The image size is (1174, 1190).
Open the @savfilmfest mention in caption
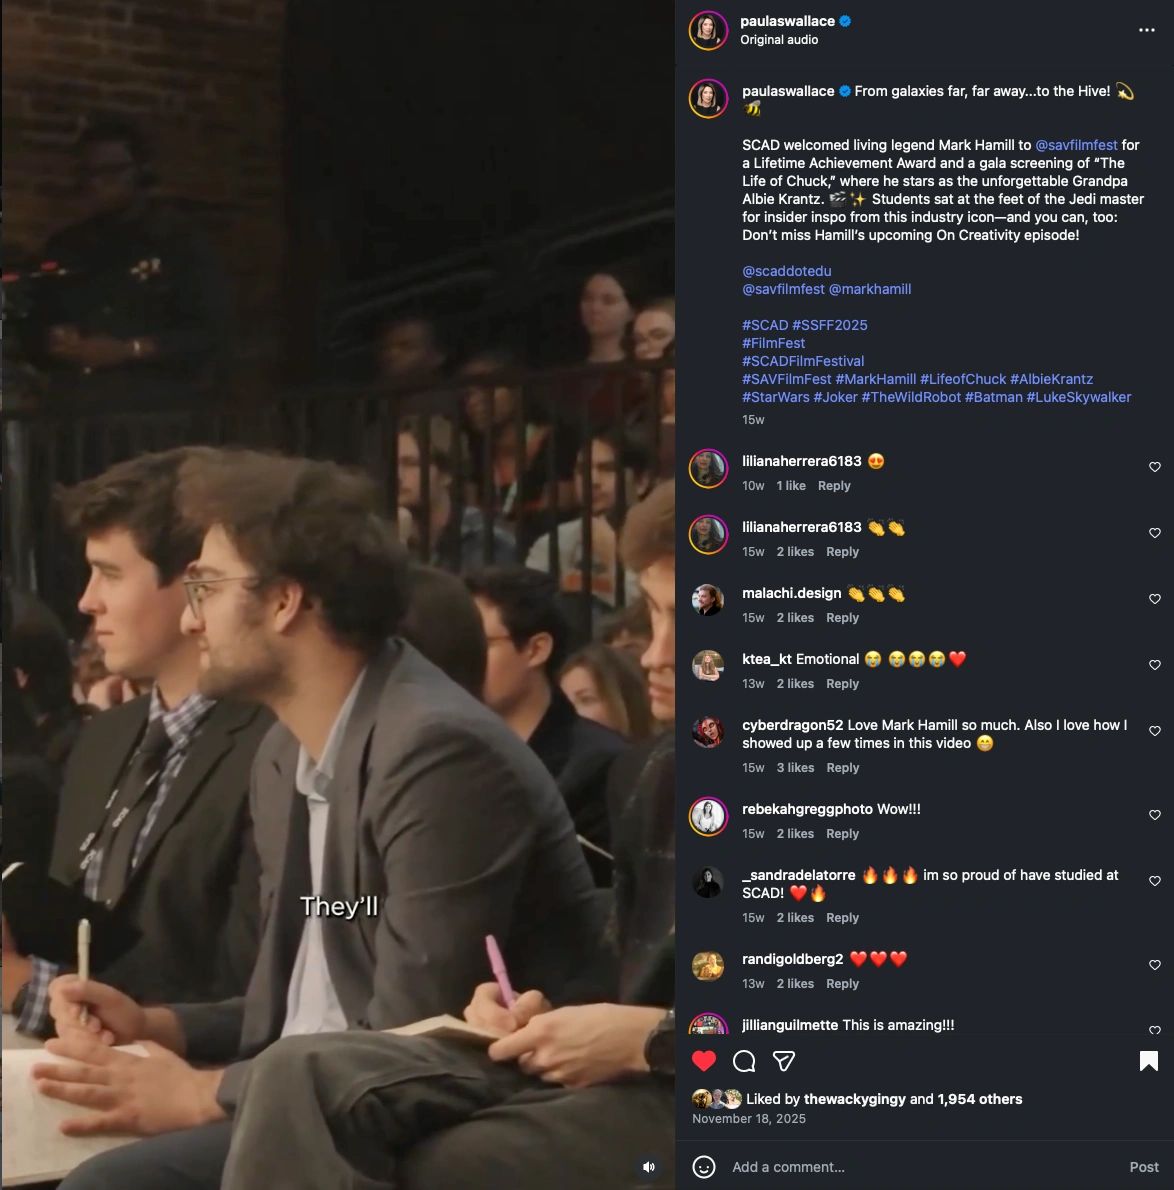1076,145
